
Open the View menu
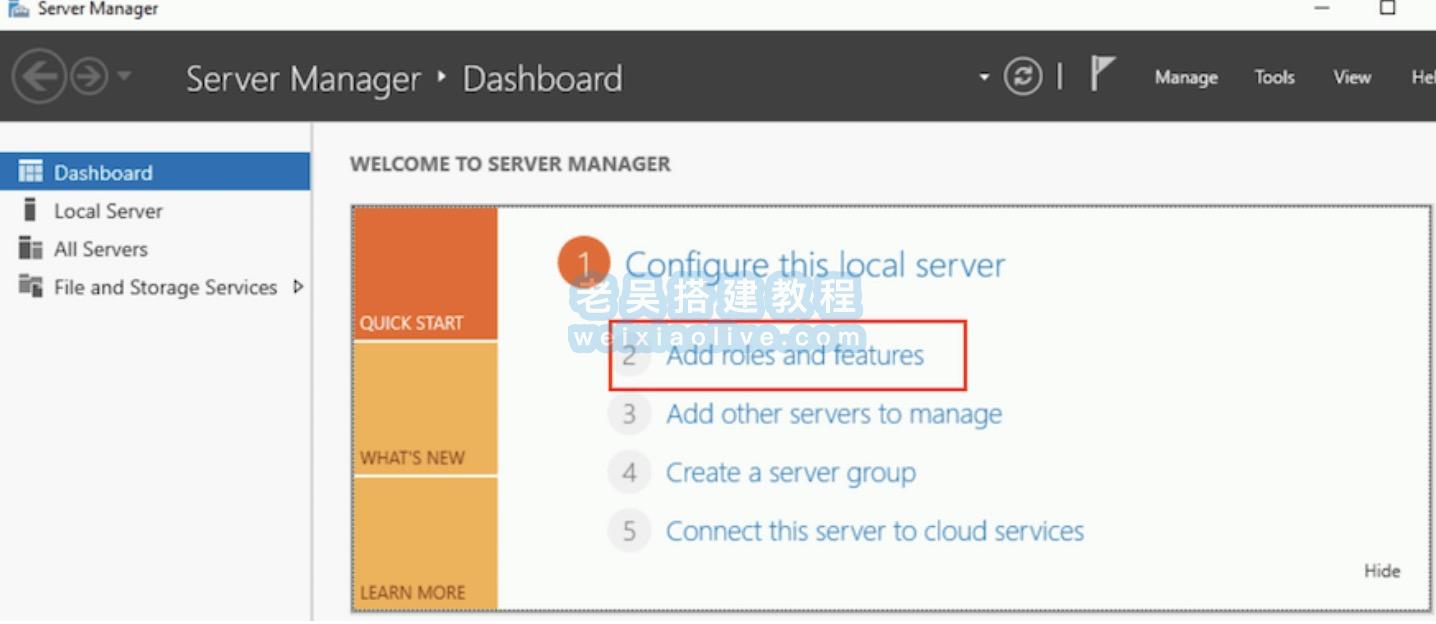pyautogui.click(x=1351, y=77)
